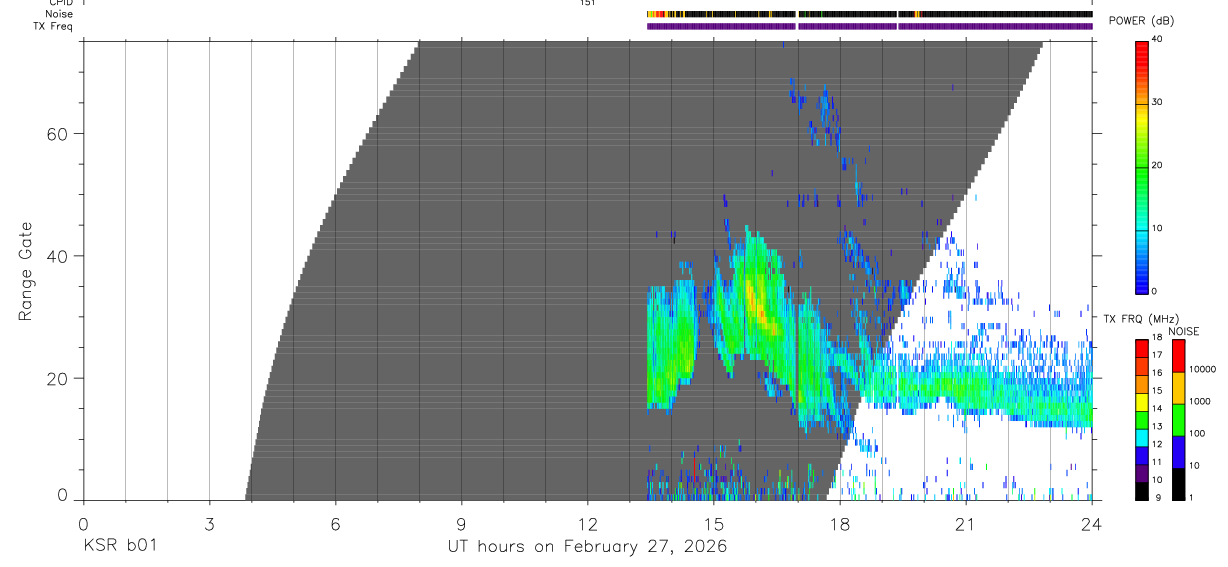Click the 15 tick on UT hours axis
Screen dimensions: 1228x567
pyautogui.click(x=713, y=524)
